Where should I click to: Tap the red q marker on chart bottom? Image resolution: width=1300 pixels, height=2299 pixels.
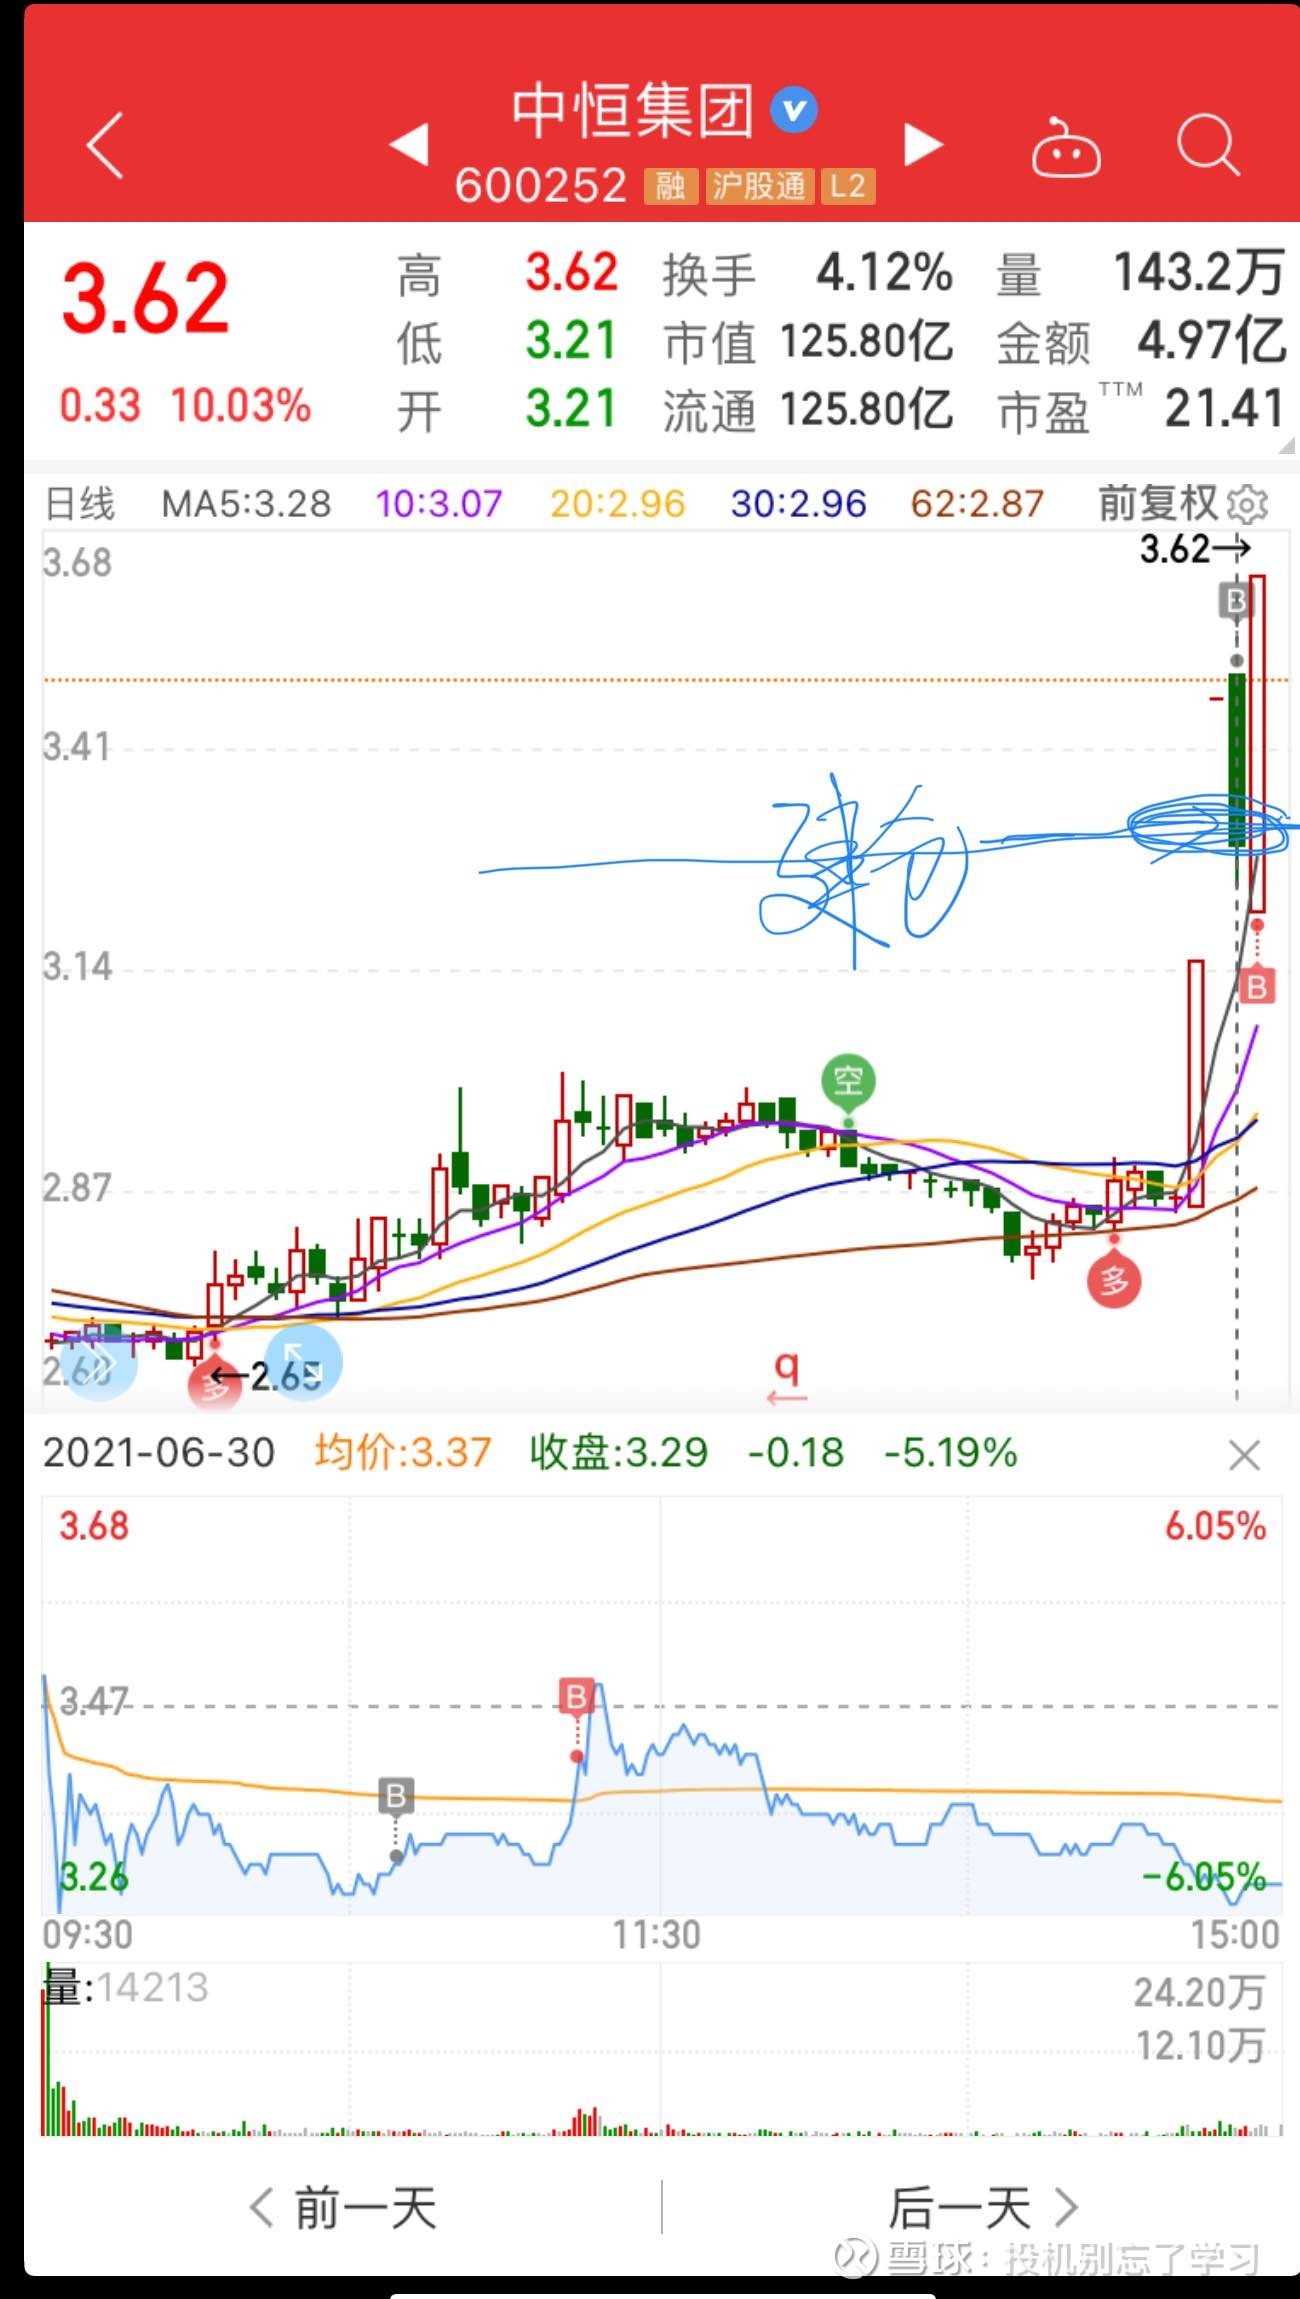787,1376
